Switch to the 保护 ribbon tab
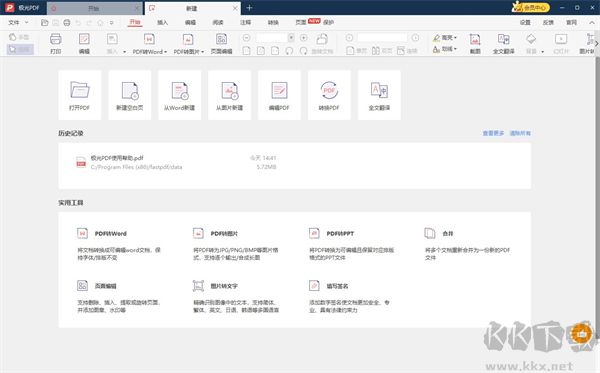 (x=328, y=23)
